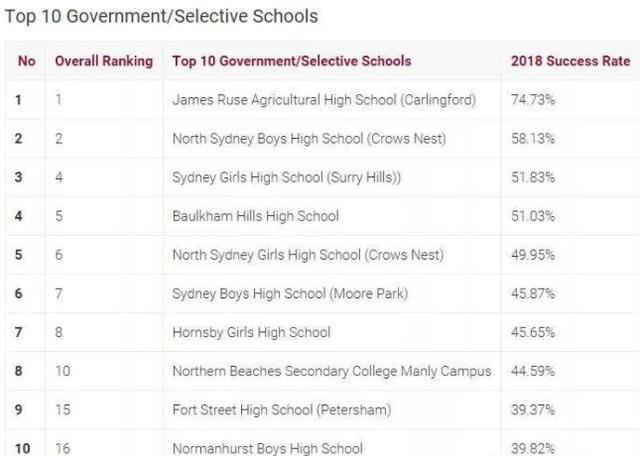Select Normanhurst Boys High School
The width and height of the screenshot is (640, 456).
(267, 448)
